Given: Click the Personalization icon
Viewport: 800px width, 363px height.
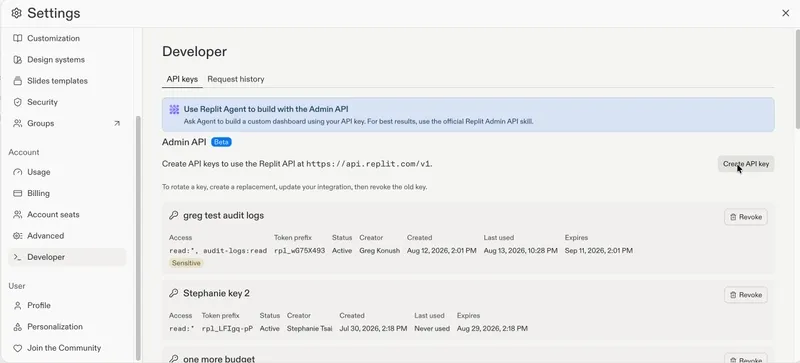Looking at the screenshot, I should point(18,327).
